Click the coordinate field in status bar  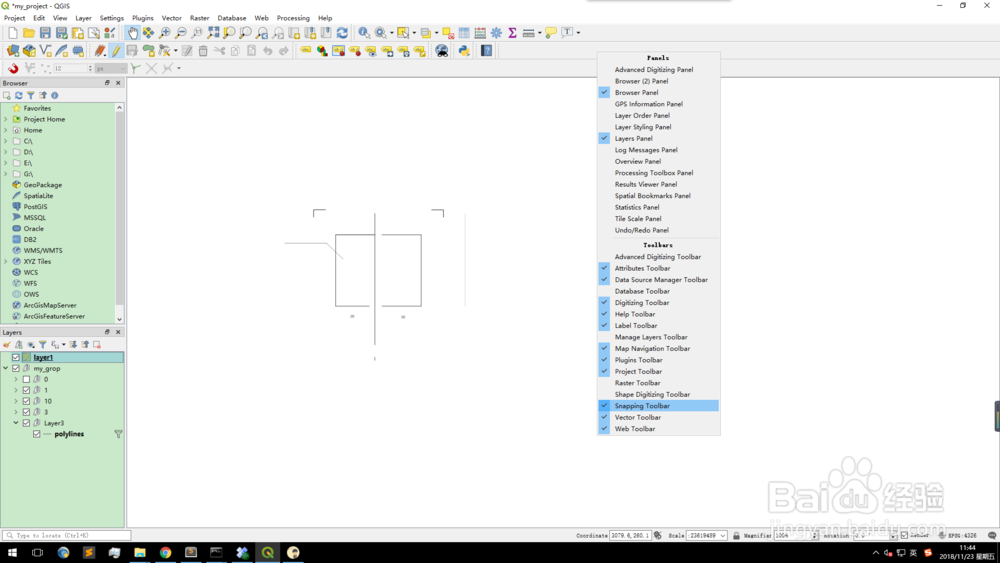coord(630,536)
